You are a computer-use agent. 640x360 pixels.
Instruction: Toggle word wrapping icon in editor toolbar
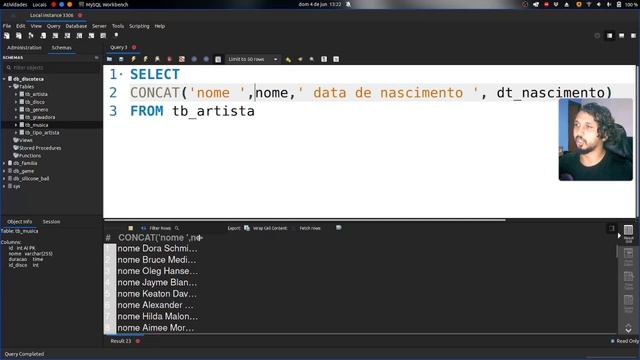click(336, 59)
